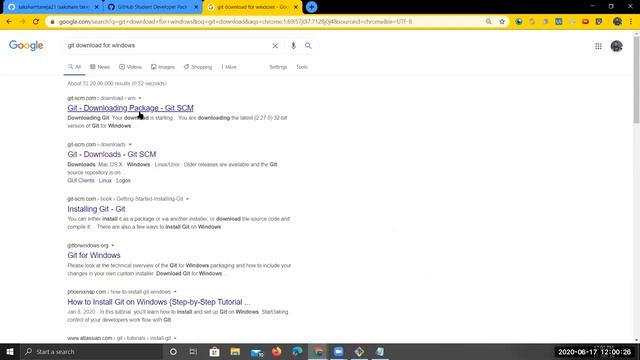This screenshot has width=640, height=360.
Task: Bookmark this page with the star icon
Action: tap(502, 22)
